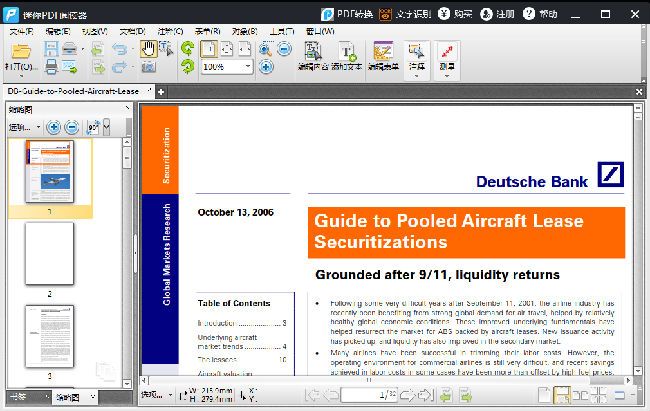Switch to the 书签 bookmarks panel tab
The image size is (650, 411).
29,397
